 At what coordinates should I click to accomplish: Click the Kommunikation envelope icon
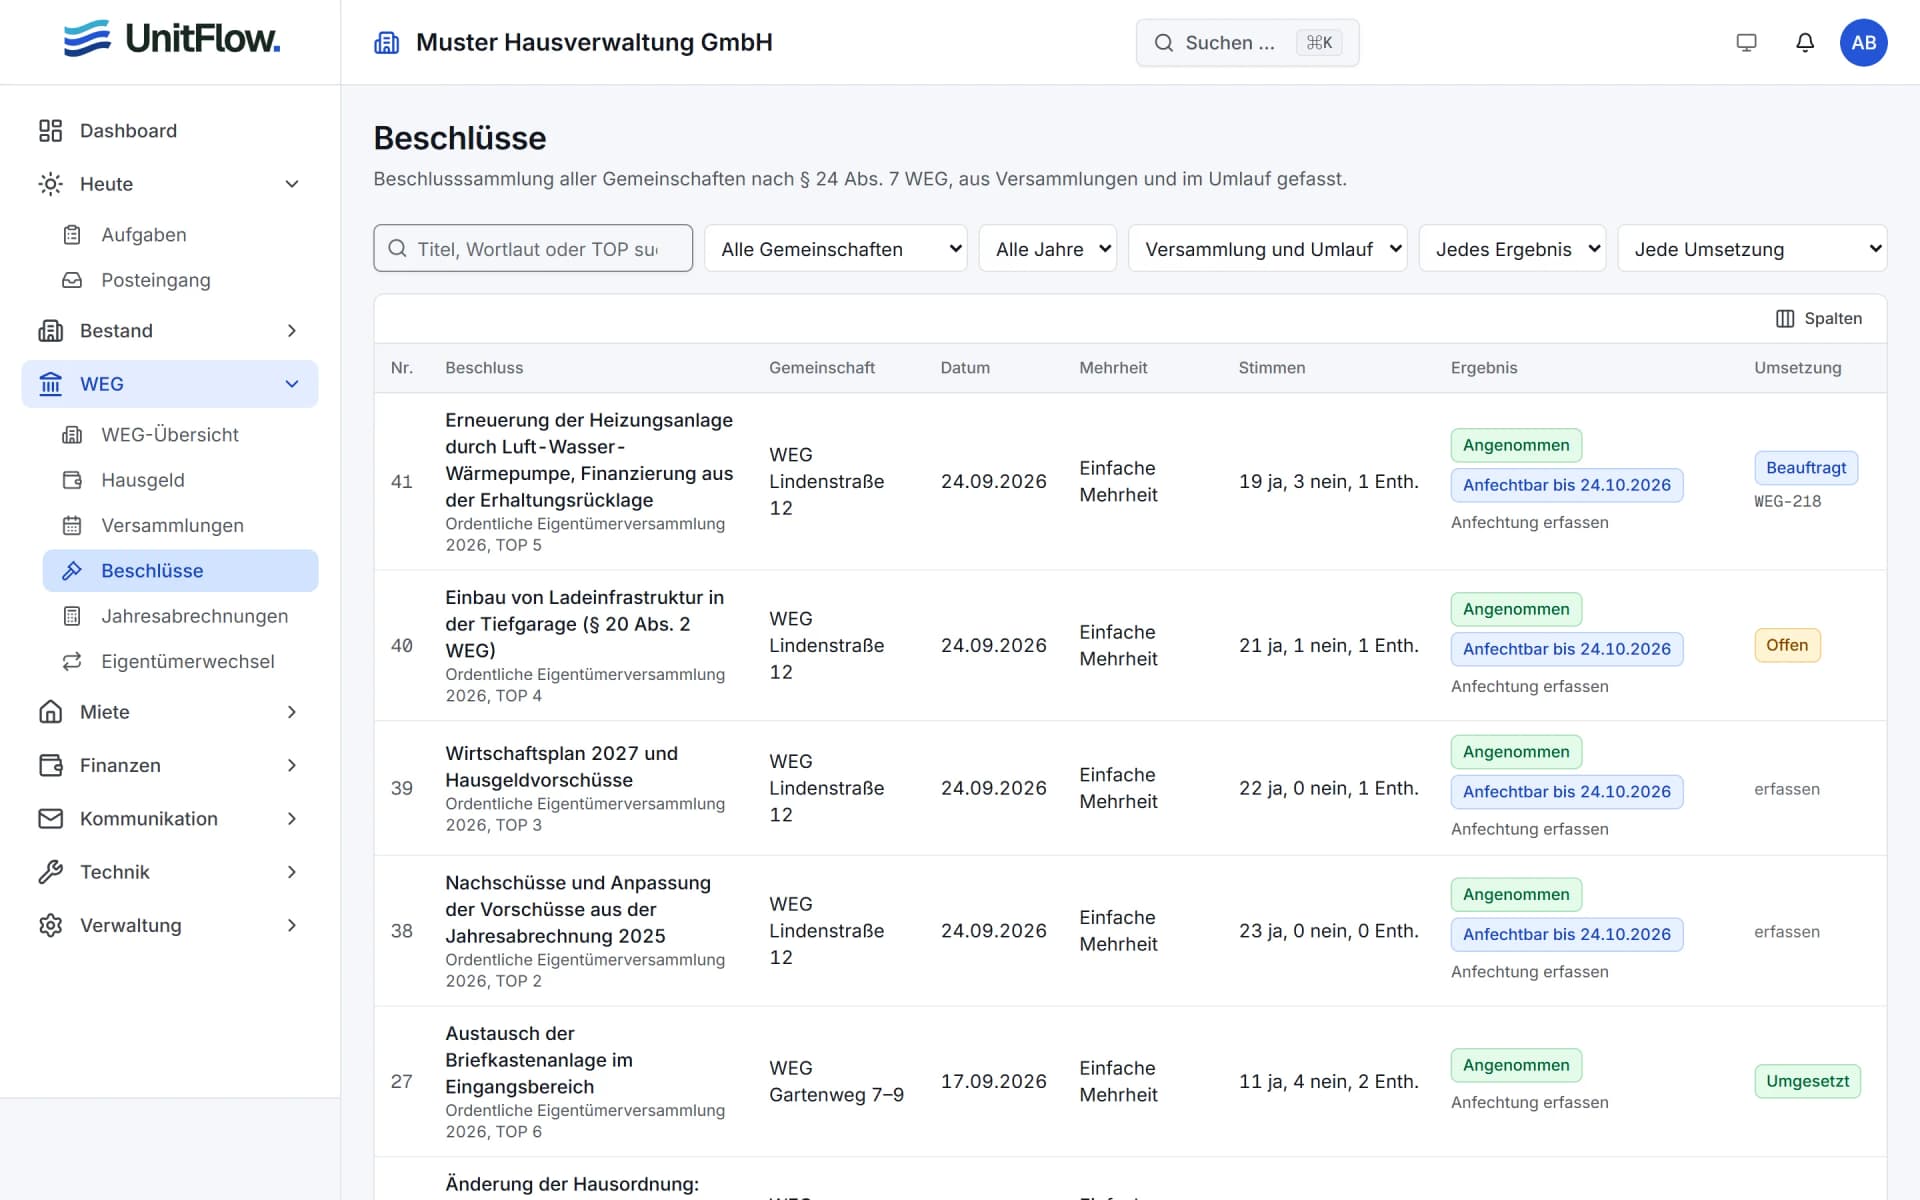tap(50, 819)
